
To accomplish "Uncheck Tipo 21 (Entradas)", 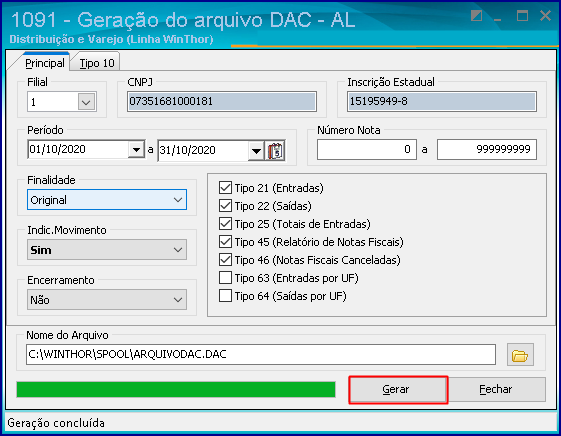I will click(225, 187).
